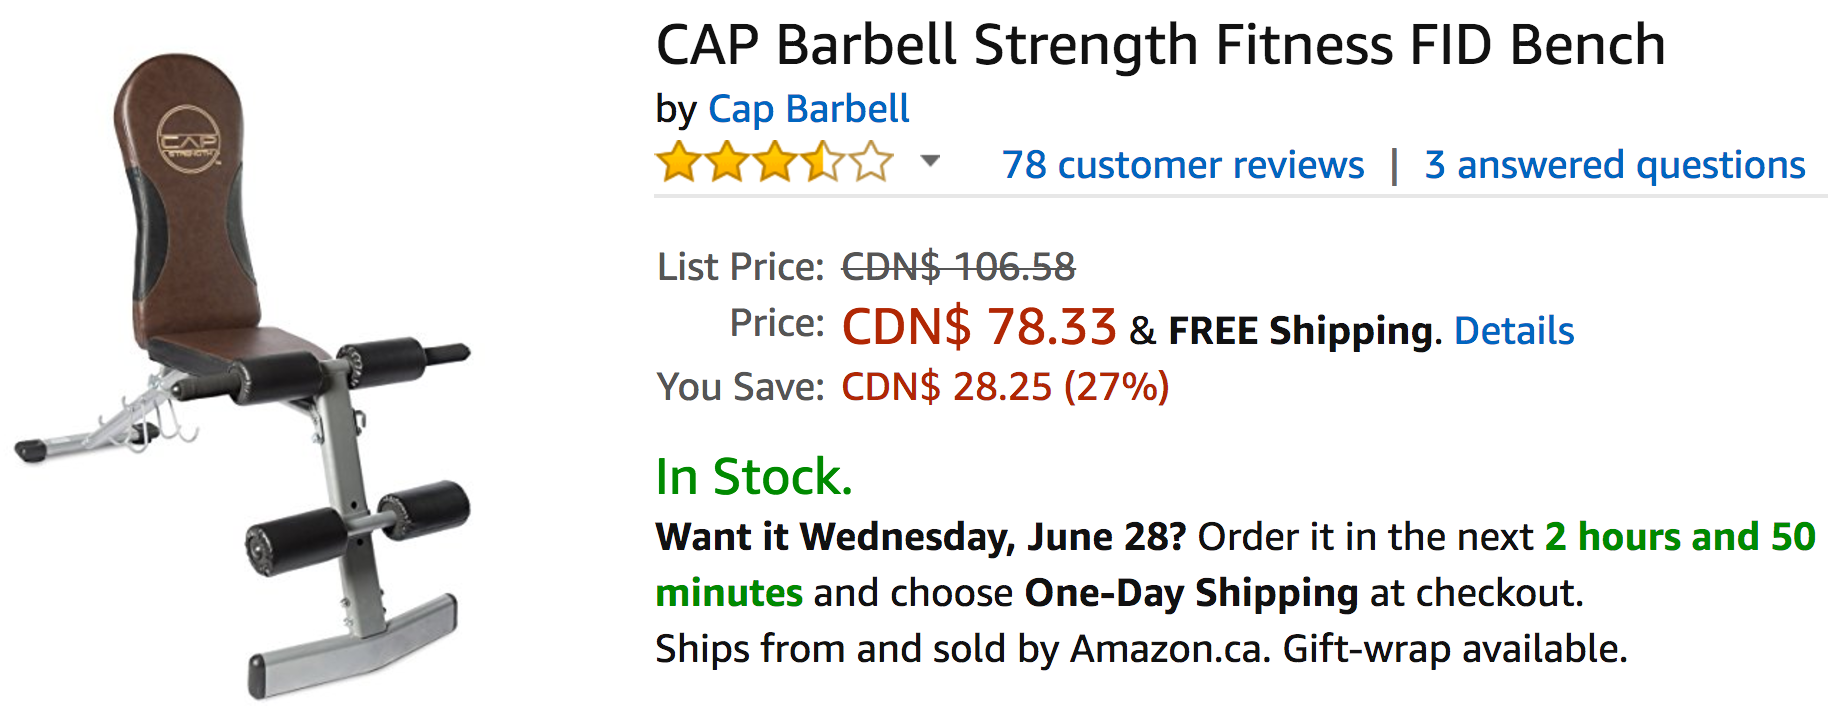Open the Cap Barbell brand link
Viewport: 1828px width, 706px height.
coord(808,109)
